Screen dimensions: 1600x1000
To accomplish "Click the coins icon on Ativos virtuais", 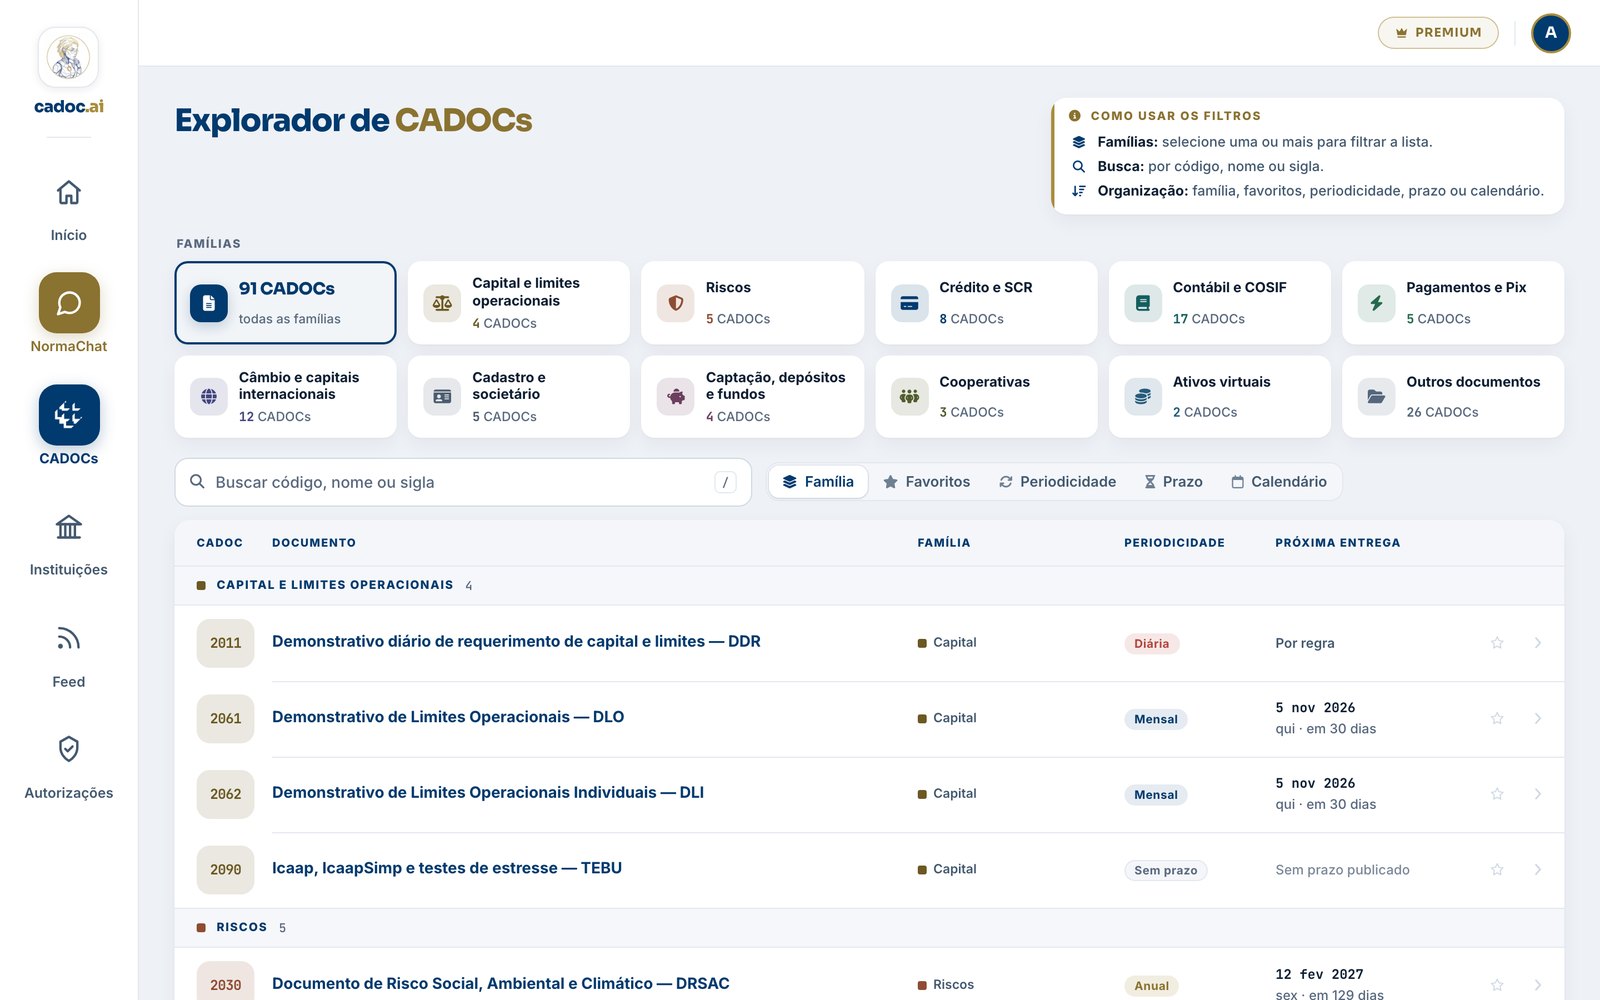I will (x=1143, y=397).
